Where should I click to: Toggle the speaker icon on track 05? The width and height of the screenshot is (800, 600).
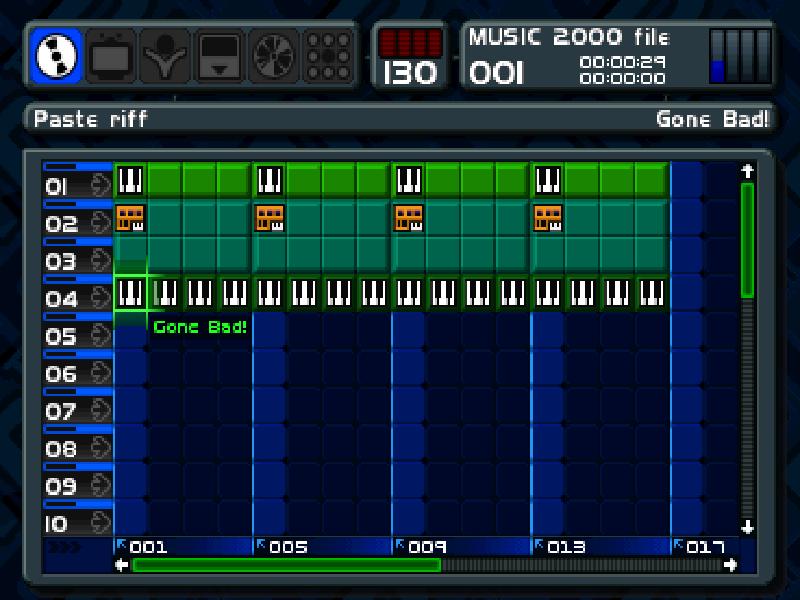tap(101, 336)
